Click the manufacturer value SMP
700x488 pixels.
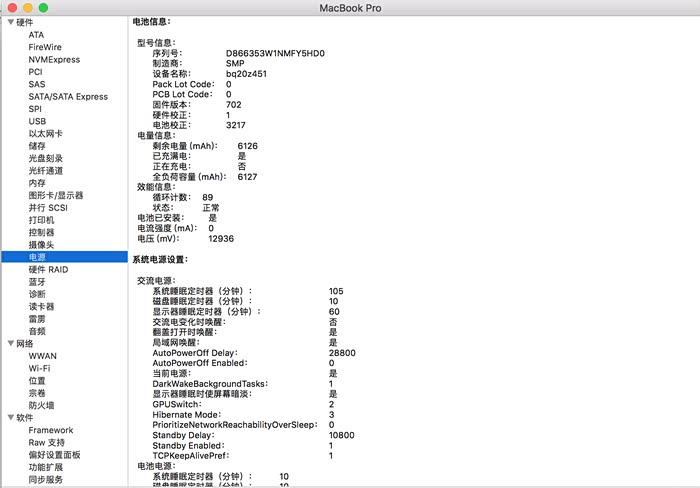pyautogui.click(x=235, y=63)
